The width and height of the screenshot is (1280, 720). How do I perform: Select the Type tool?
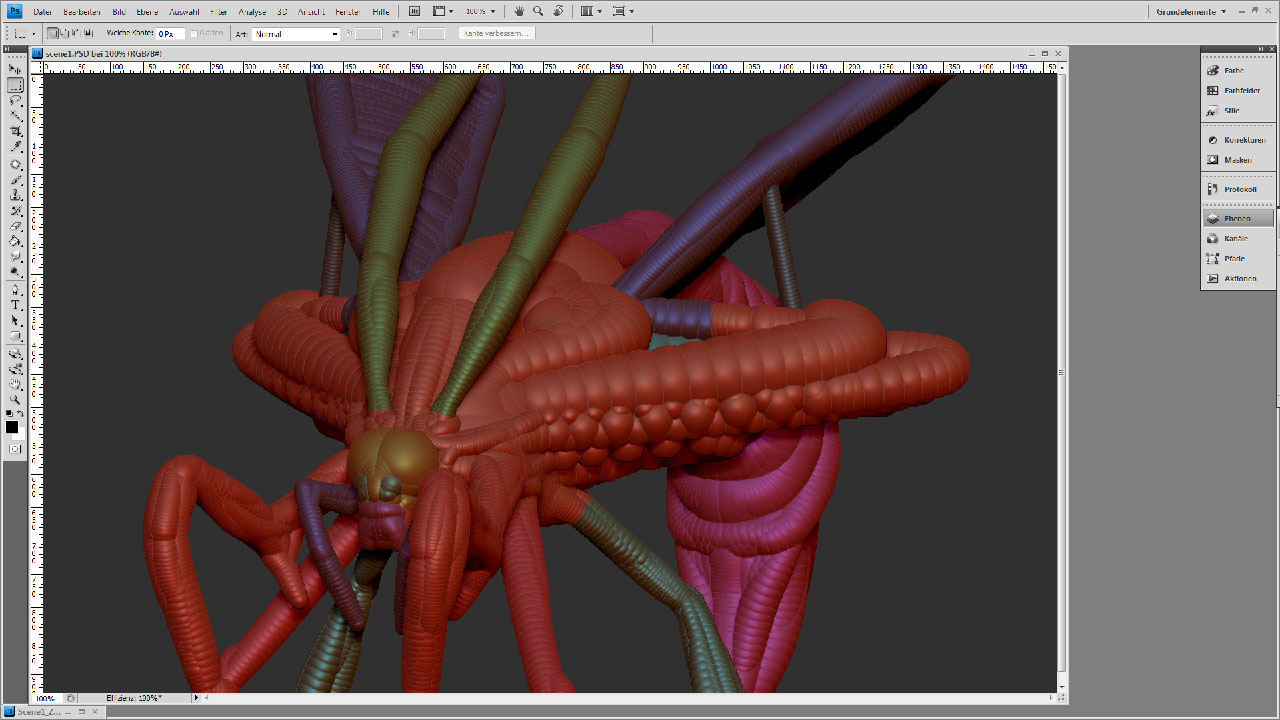[16, 305]
